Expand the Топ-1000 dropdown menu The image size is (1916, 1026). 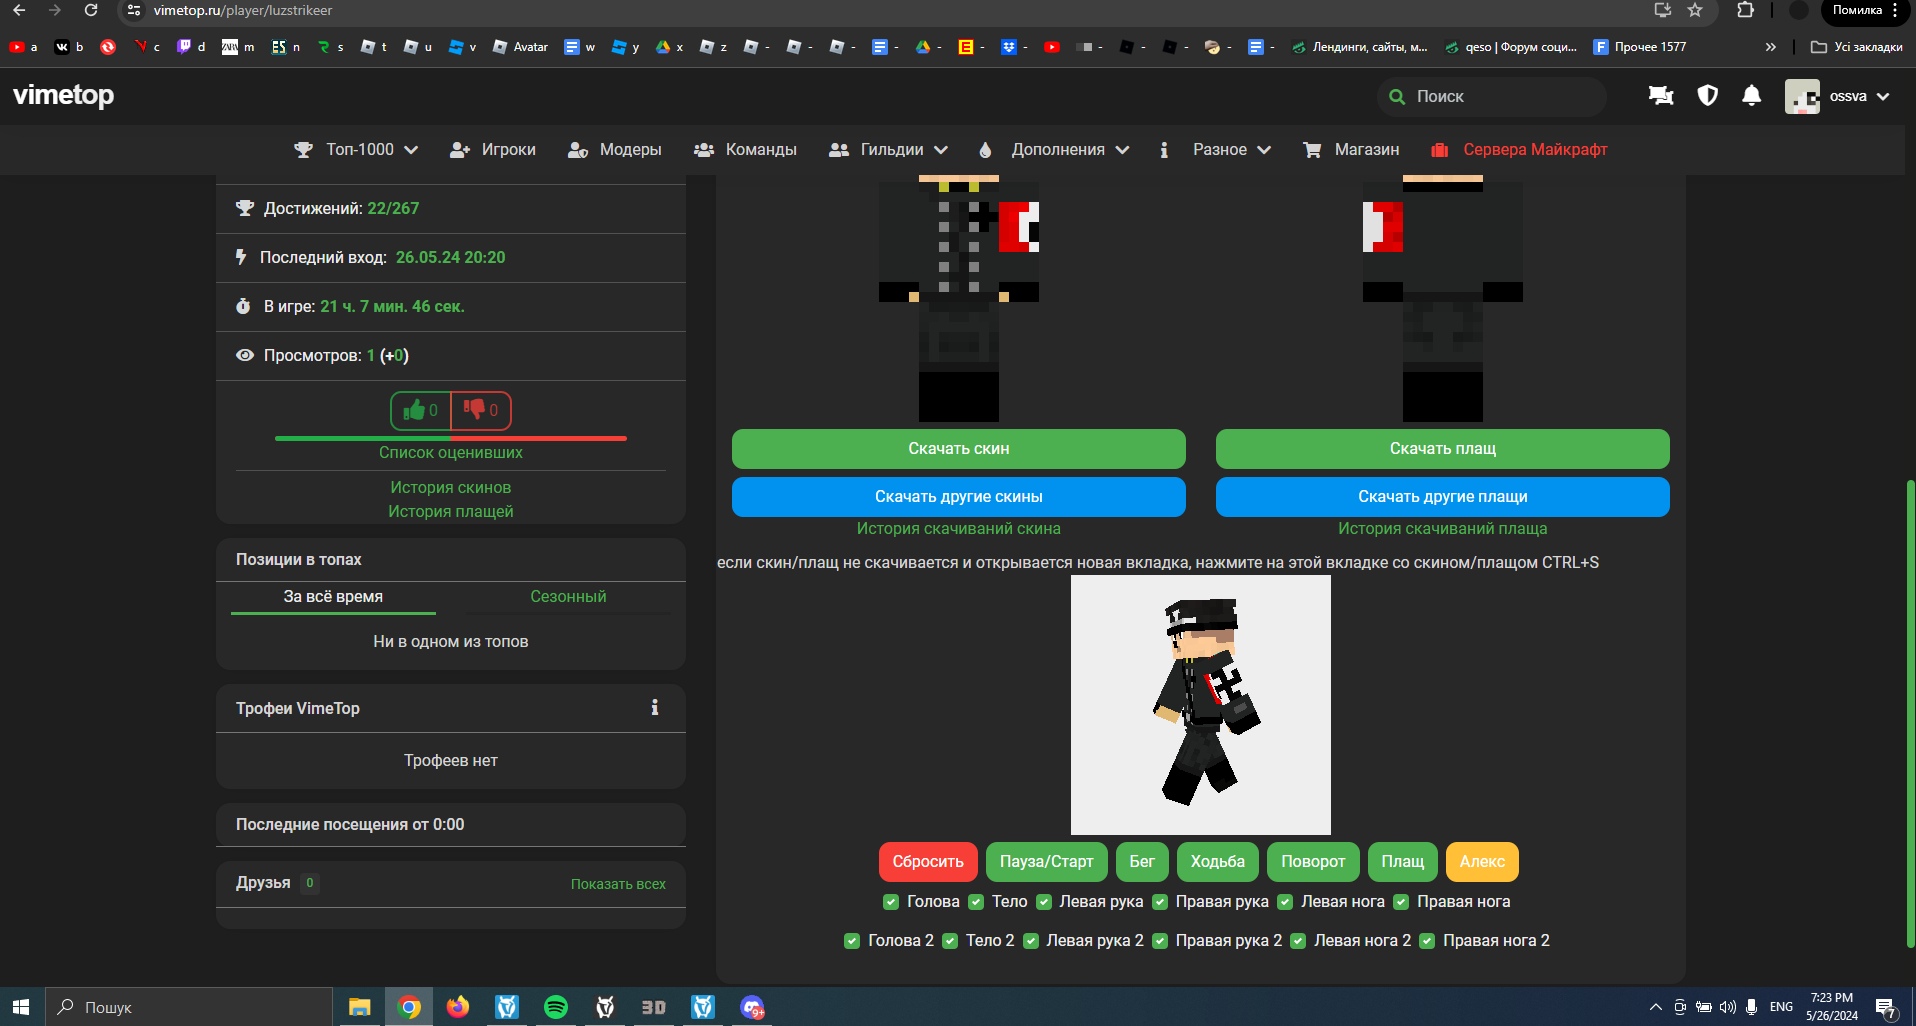[356, 150]
